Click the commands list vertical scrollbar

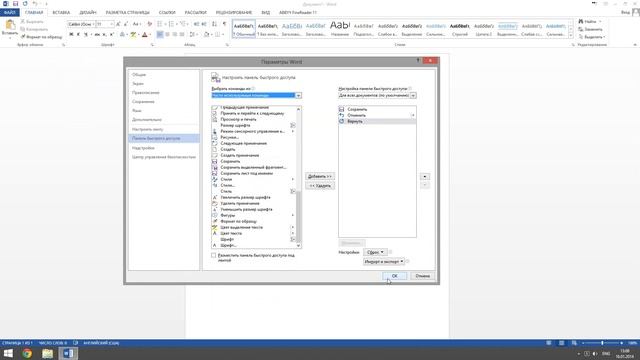point(298,177)
